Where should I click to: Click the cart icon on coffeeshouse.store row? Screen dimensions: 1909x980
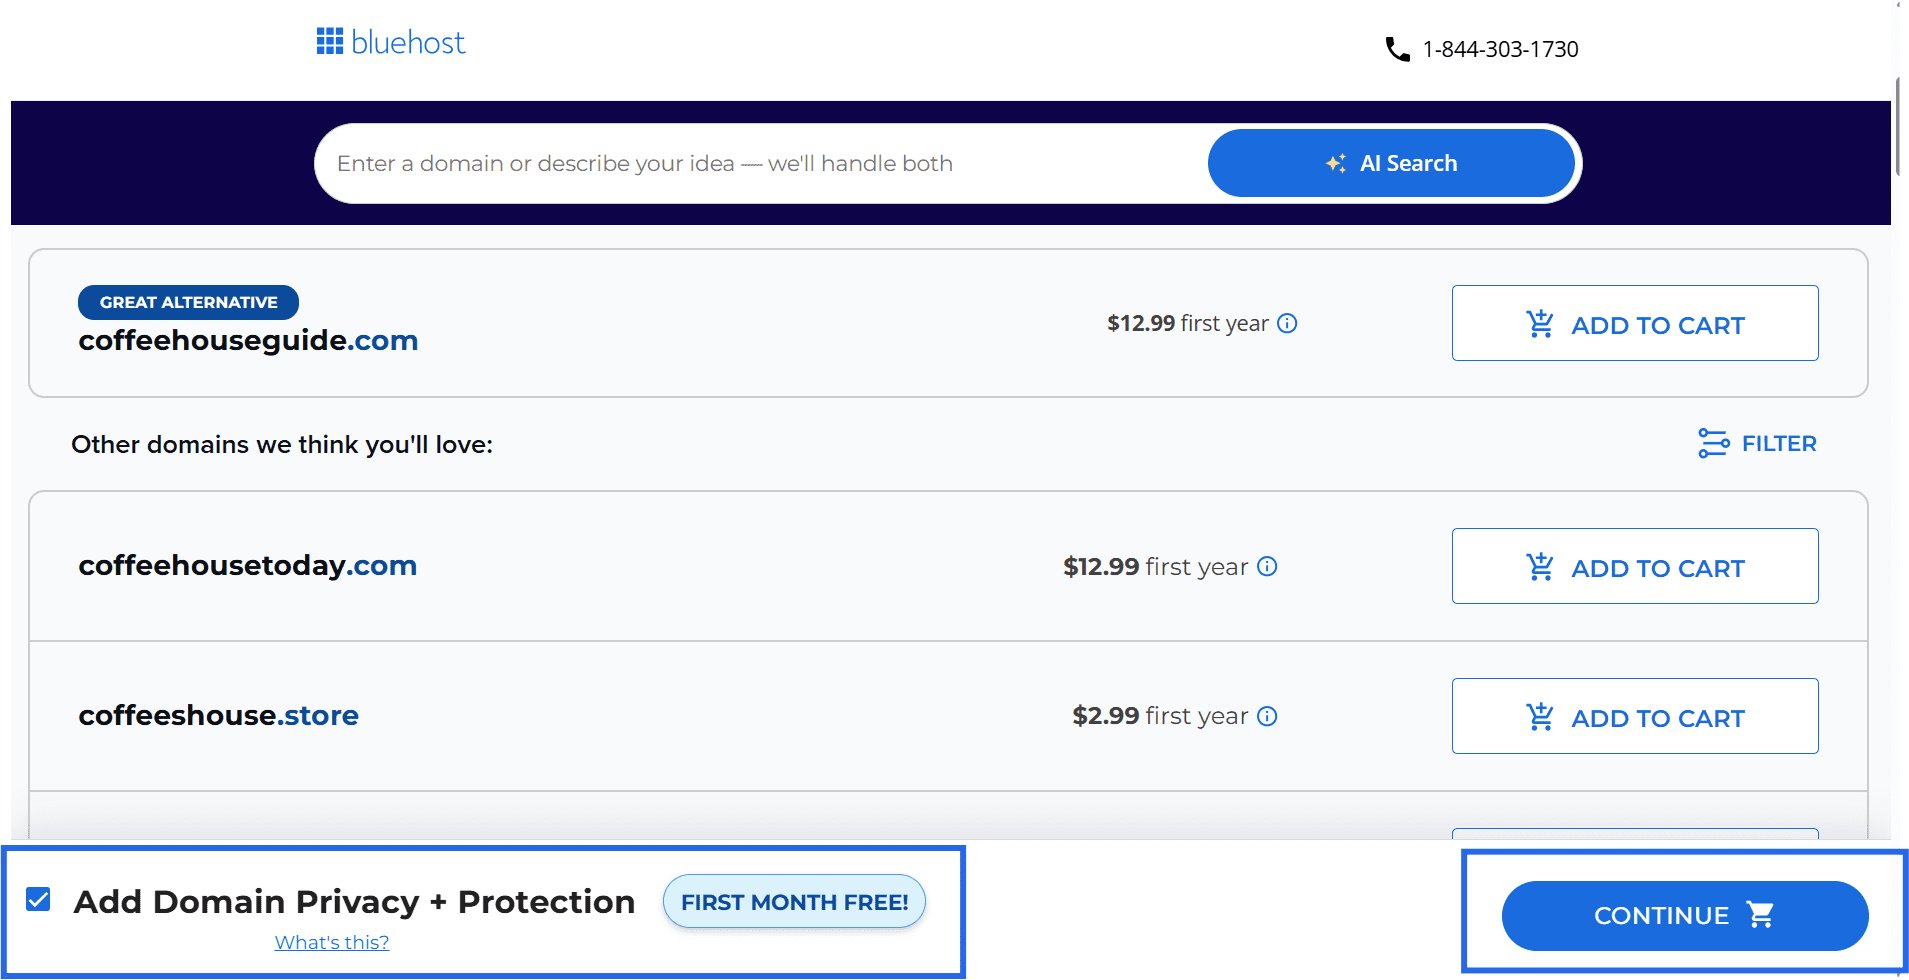tap(1540, 716)
